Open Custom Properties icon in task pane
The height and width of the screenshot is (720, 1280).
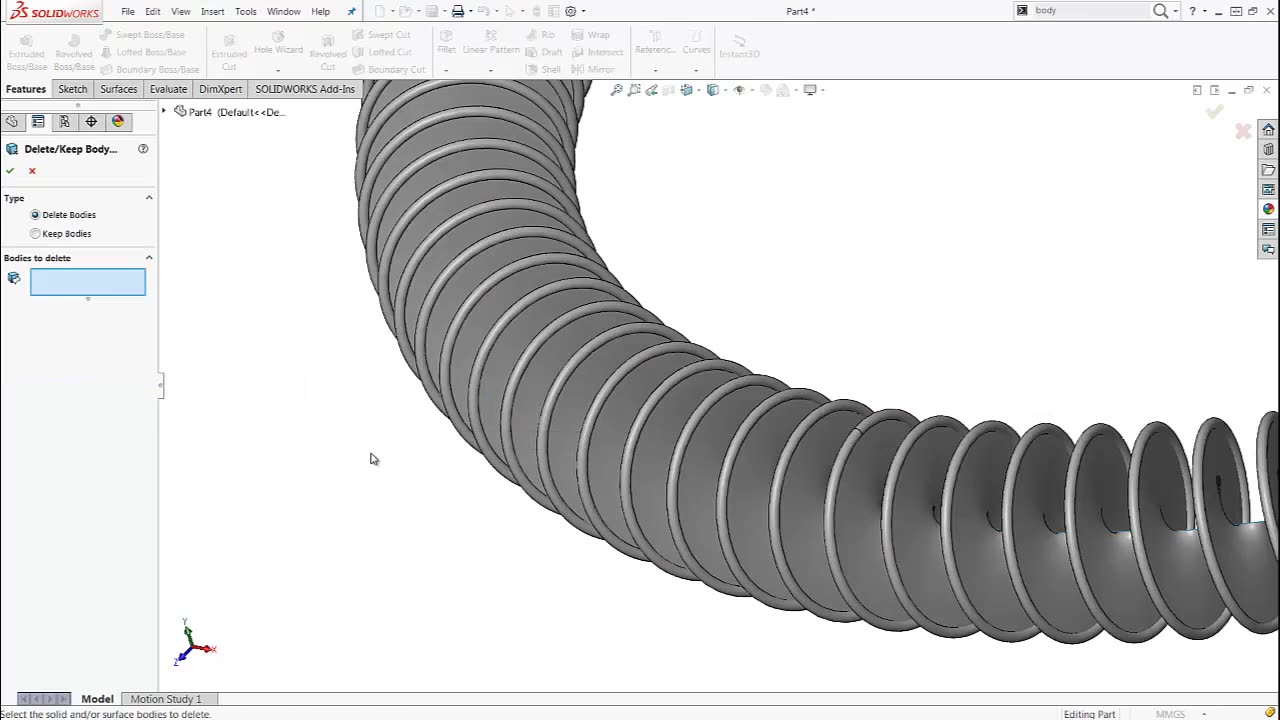pos(1268,229)
